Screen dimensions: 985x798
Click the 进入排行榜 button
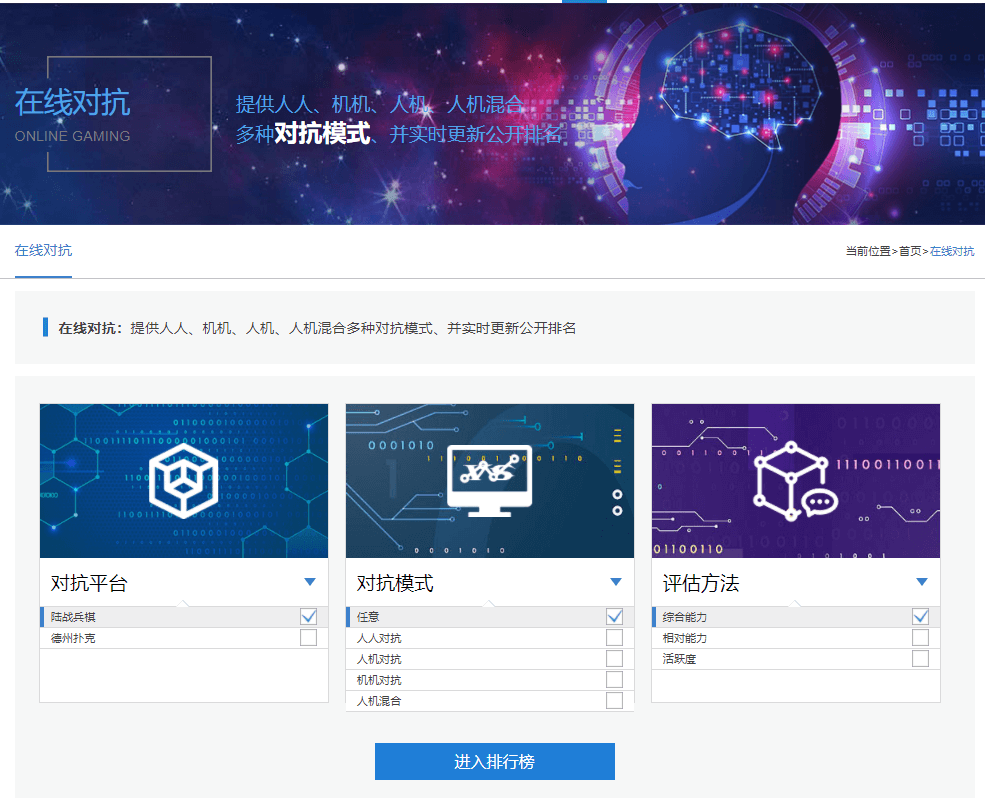coord(493,761)
